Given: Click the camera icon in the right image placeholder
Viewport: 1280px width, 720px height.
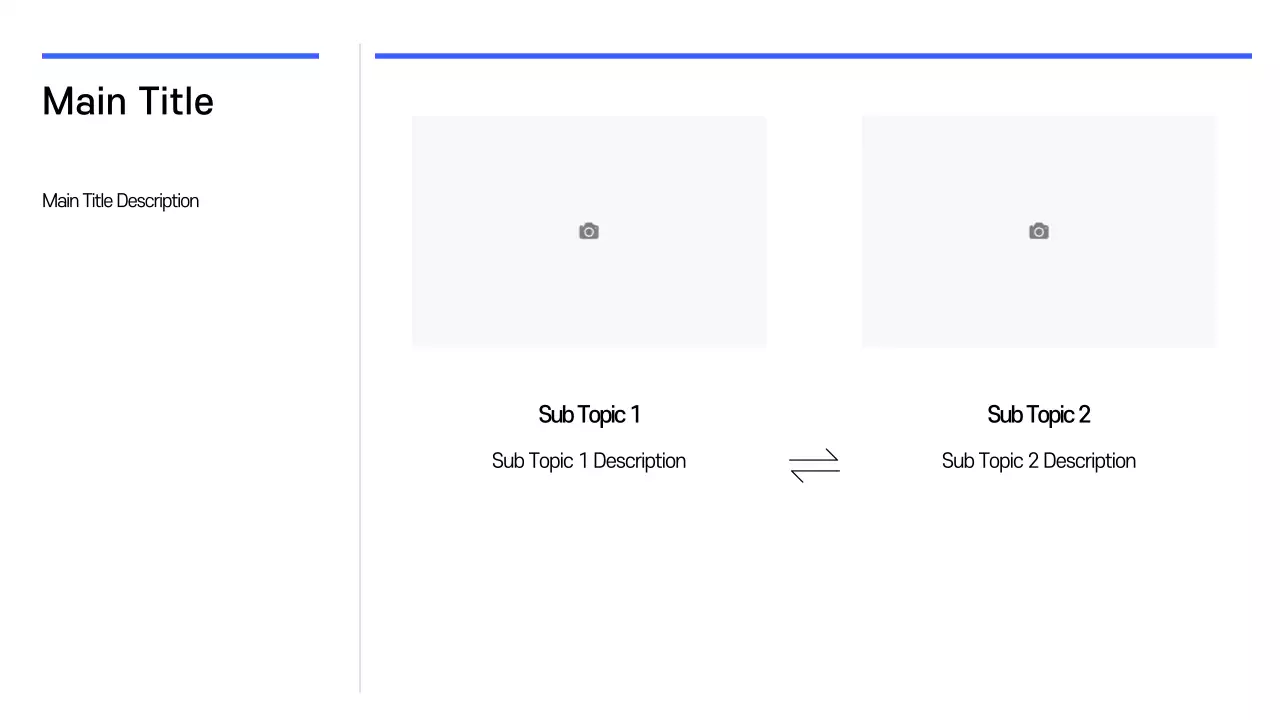Looking at the screenshot, I should [x=1039, y=232].
